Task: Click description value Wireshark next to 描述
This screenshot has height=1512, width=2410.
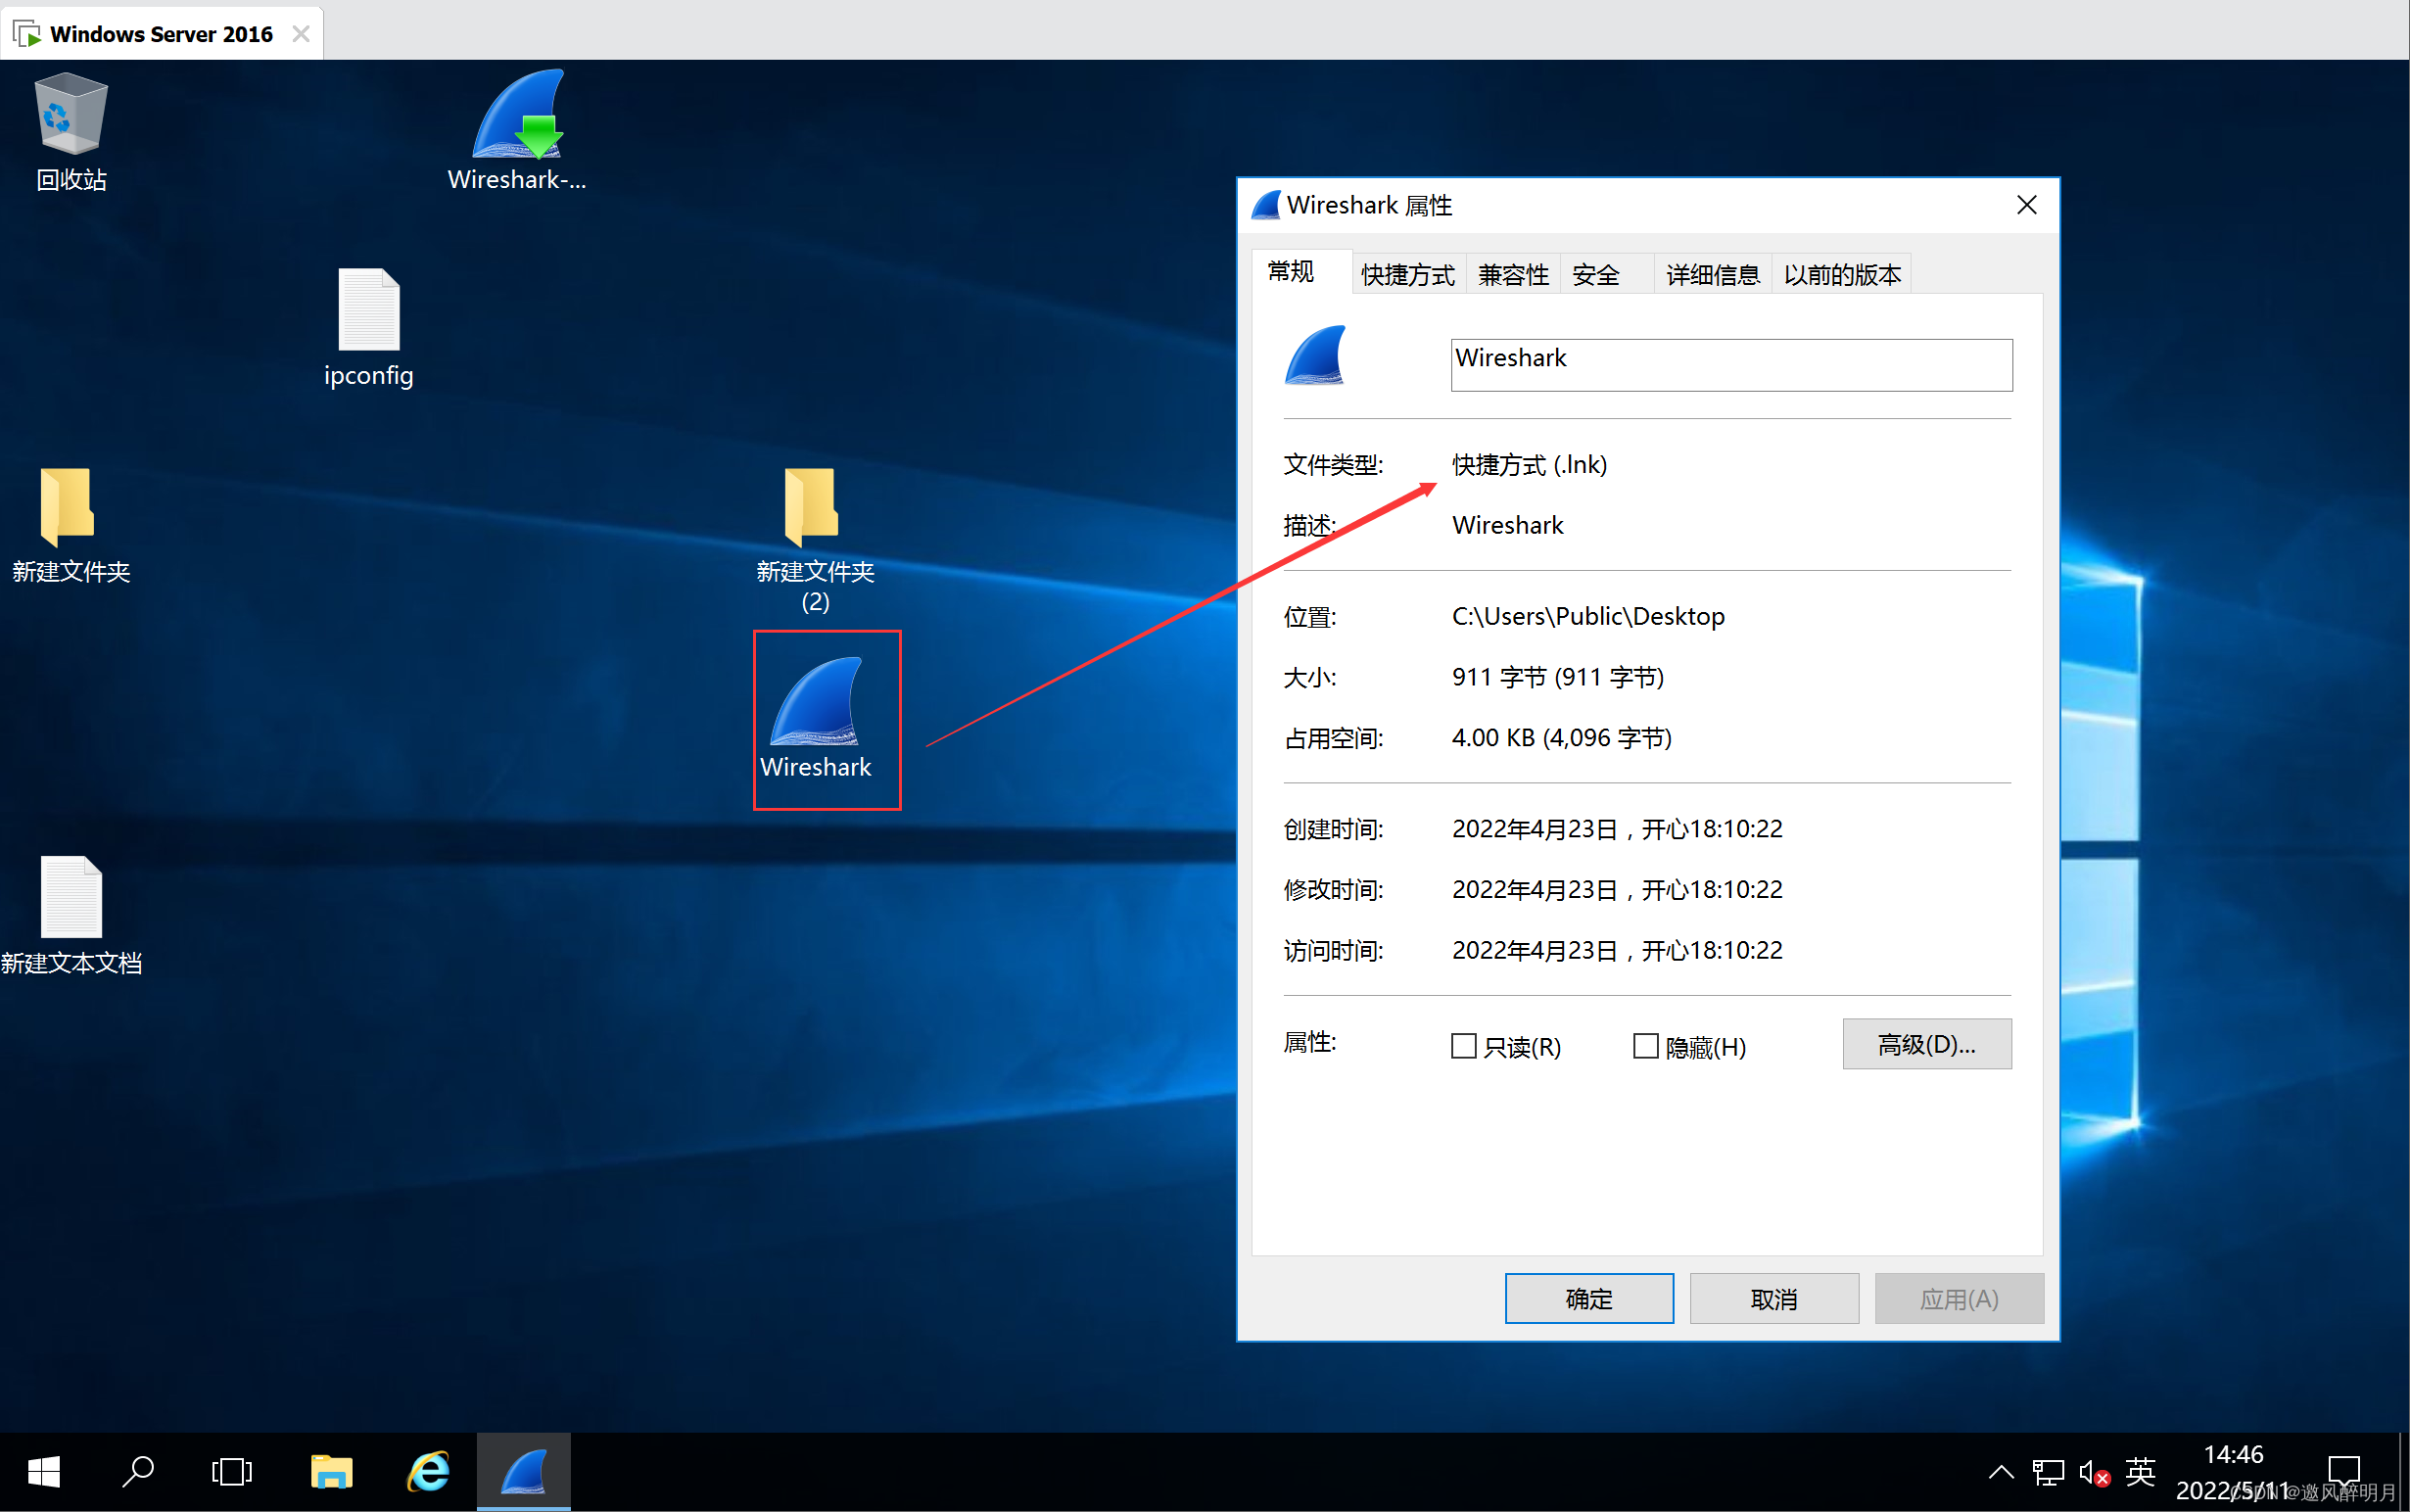Action: 1507,525
